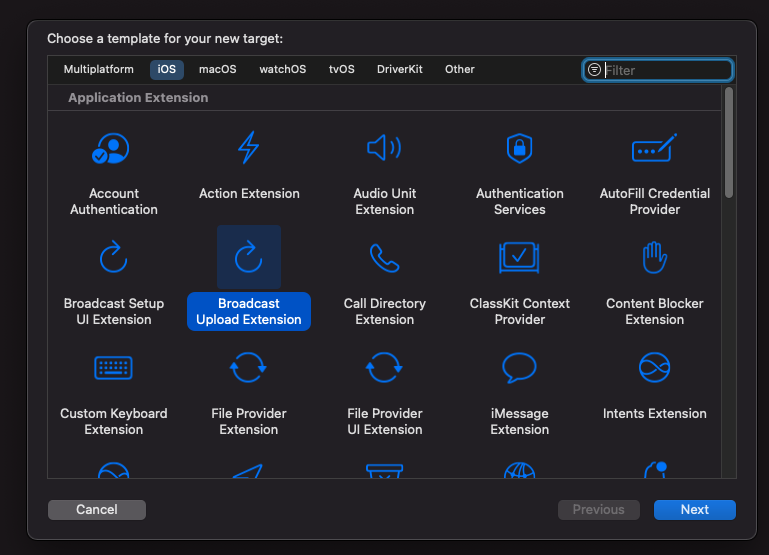
Task: Click the "Content Blocker Extension" label
Action: (655, 311)
